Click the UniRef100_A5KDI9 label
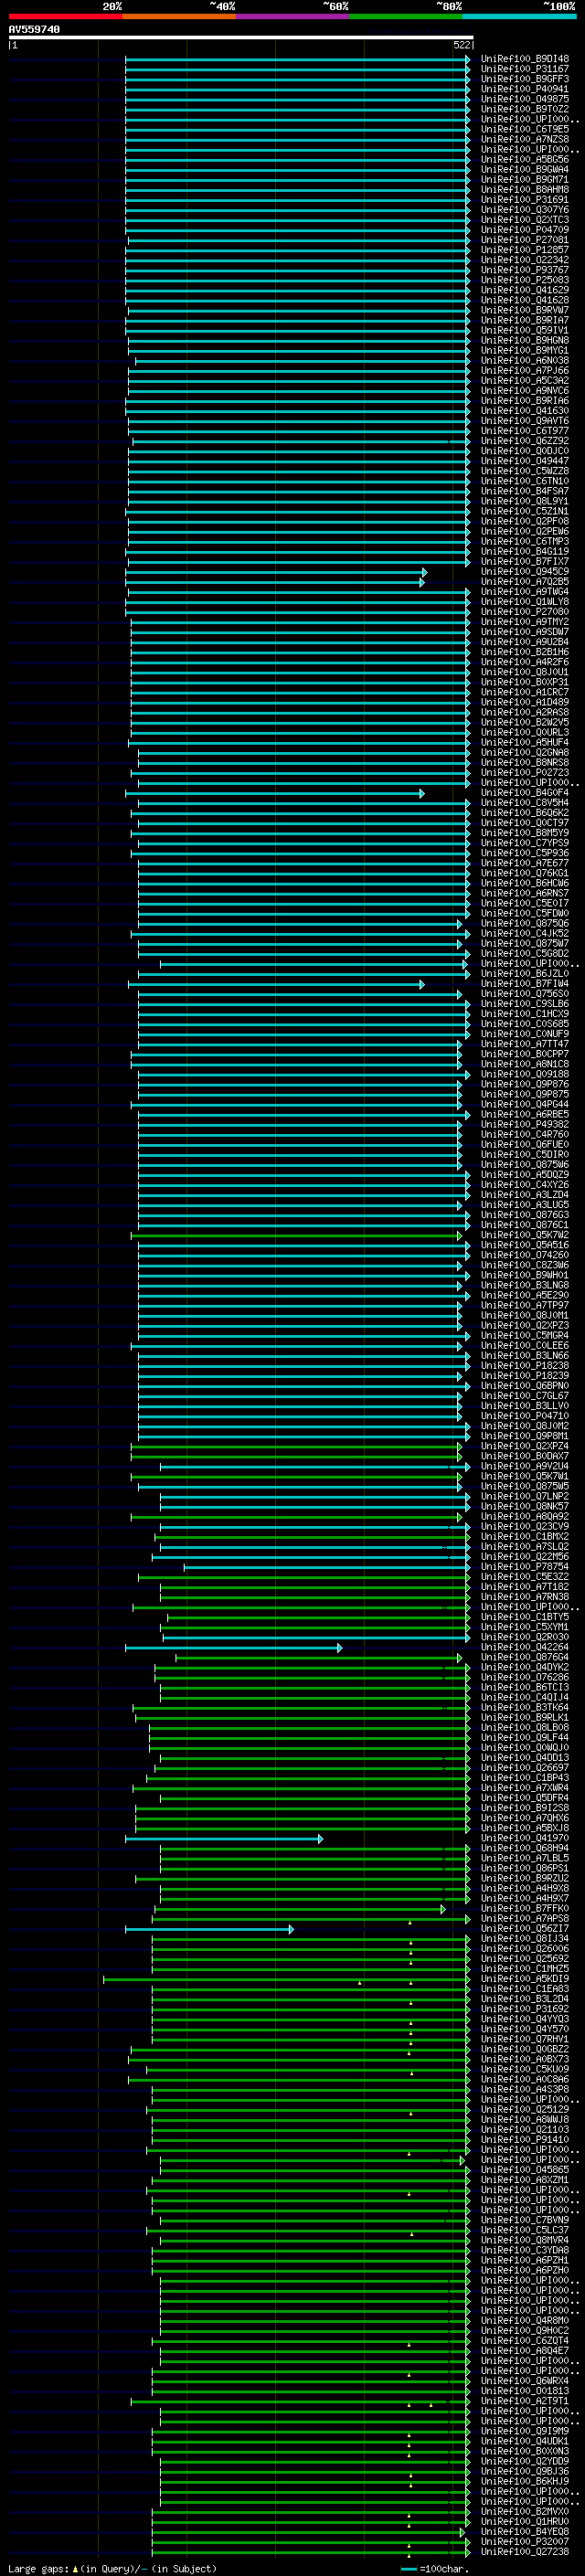Screen dimensions: 585x2576 524,1979
